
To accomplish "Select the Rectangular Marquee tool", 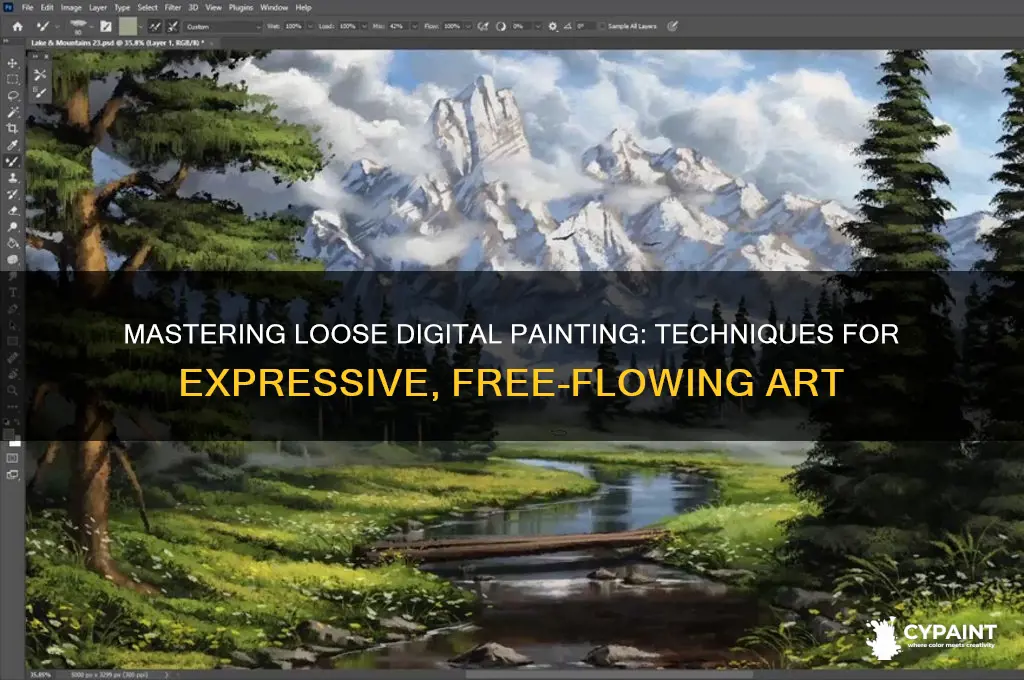I will point(12,80).
